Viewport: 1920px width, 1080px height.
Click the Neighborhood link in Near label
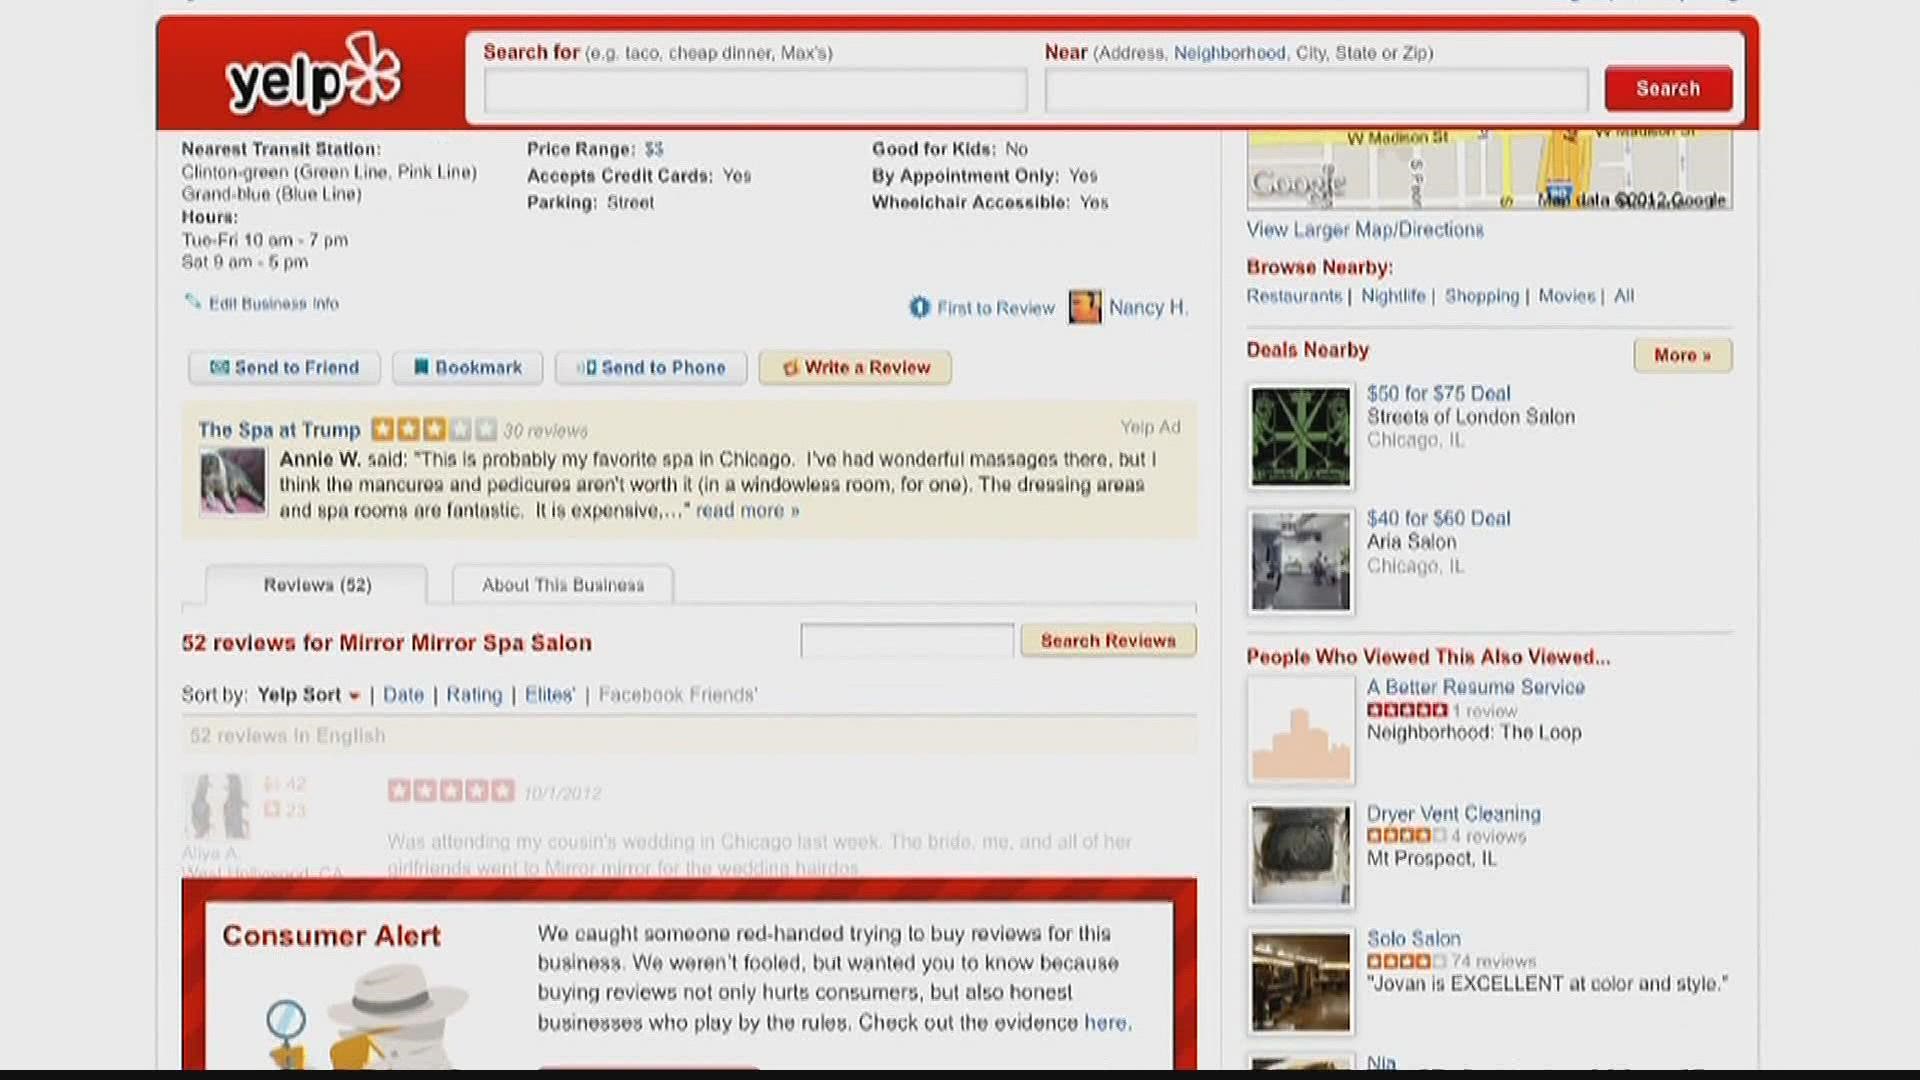[1230, 53]
